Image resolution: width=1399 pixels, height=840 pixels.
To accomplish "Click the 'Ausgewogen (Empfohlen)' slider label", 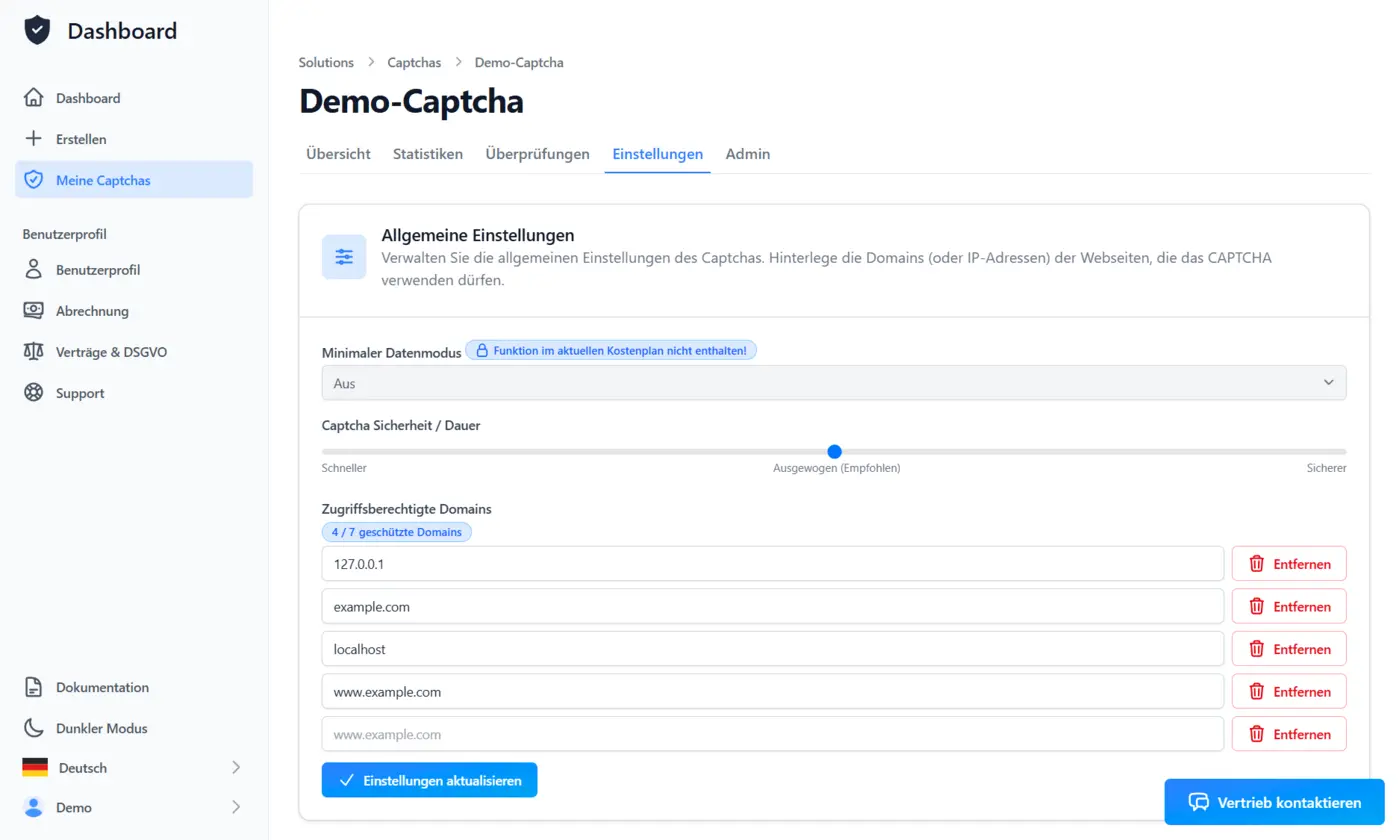I will click(x=837, y=468).
